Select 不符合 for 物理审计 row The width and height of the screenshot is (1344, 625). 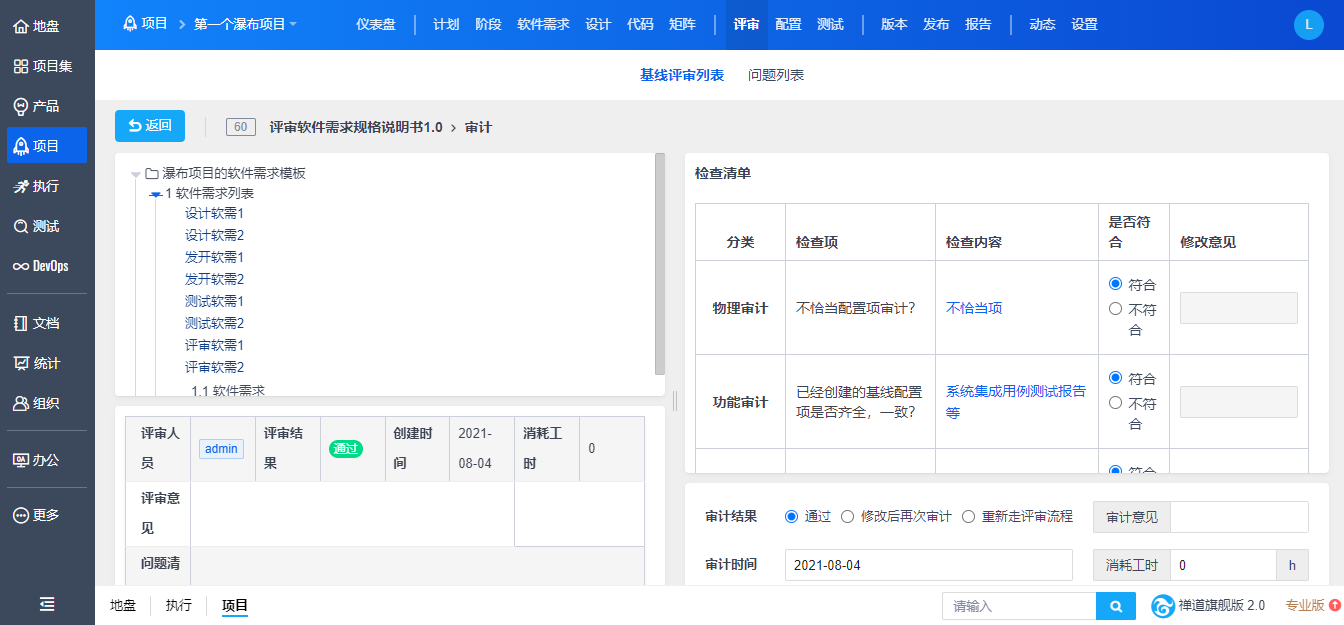tap(1115, 309)
